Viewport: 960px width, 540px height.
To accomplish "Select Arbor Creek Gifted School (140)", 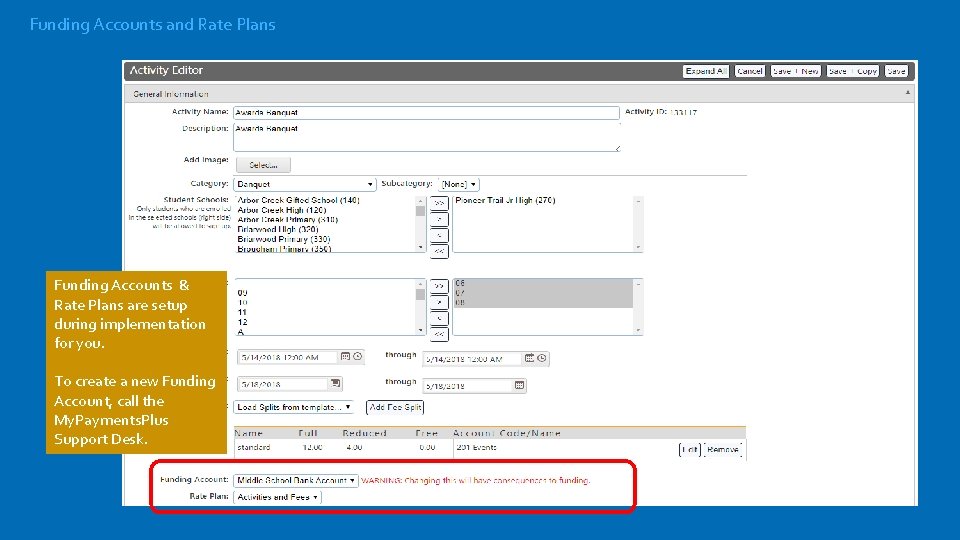I will tap(299, 200).
